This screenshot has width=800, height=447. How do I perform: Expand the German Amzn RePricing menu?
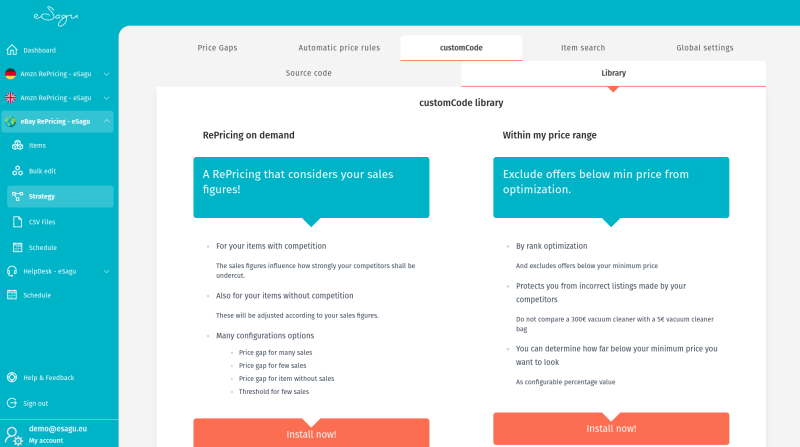[107, 74]
